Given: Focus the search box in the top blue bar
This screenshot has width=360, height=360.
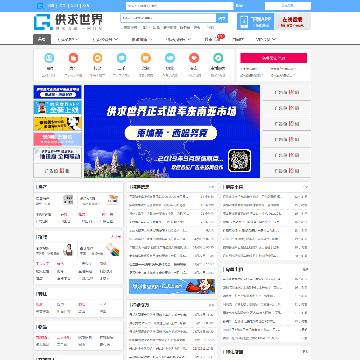Looking at the screenshot, I should 180,6.
